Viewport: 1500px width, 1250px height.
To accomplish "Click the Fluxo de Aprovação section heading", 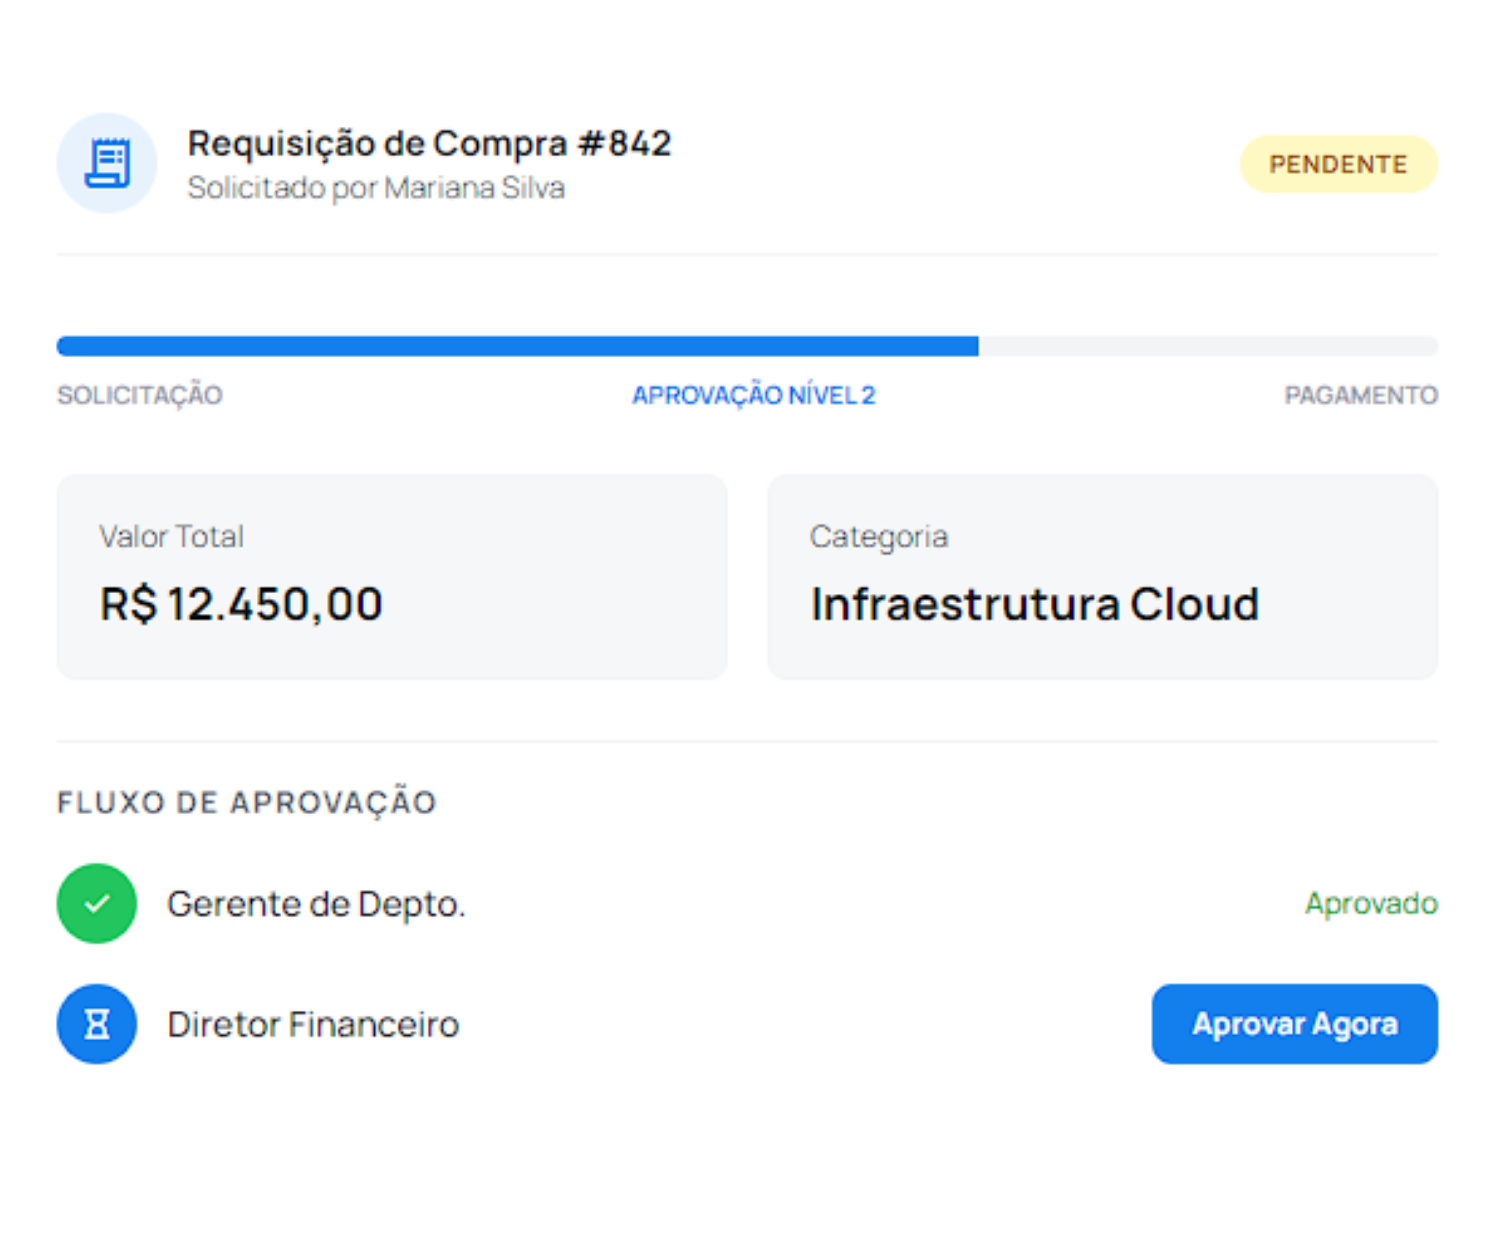I will [247, 802].
